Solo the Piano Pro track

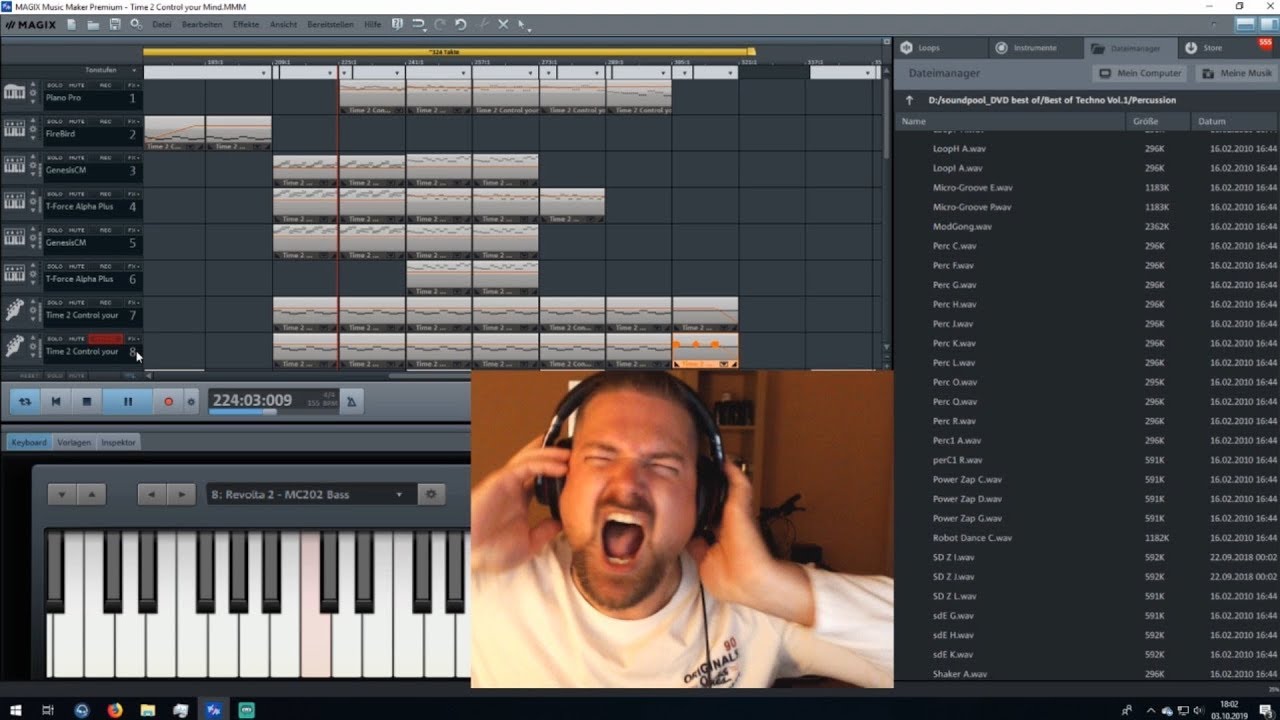(55, 86)
